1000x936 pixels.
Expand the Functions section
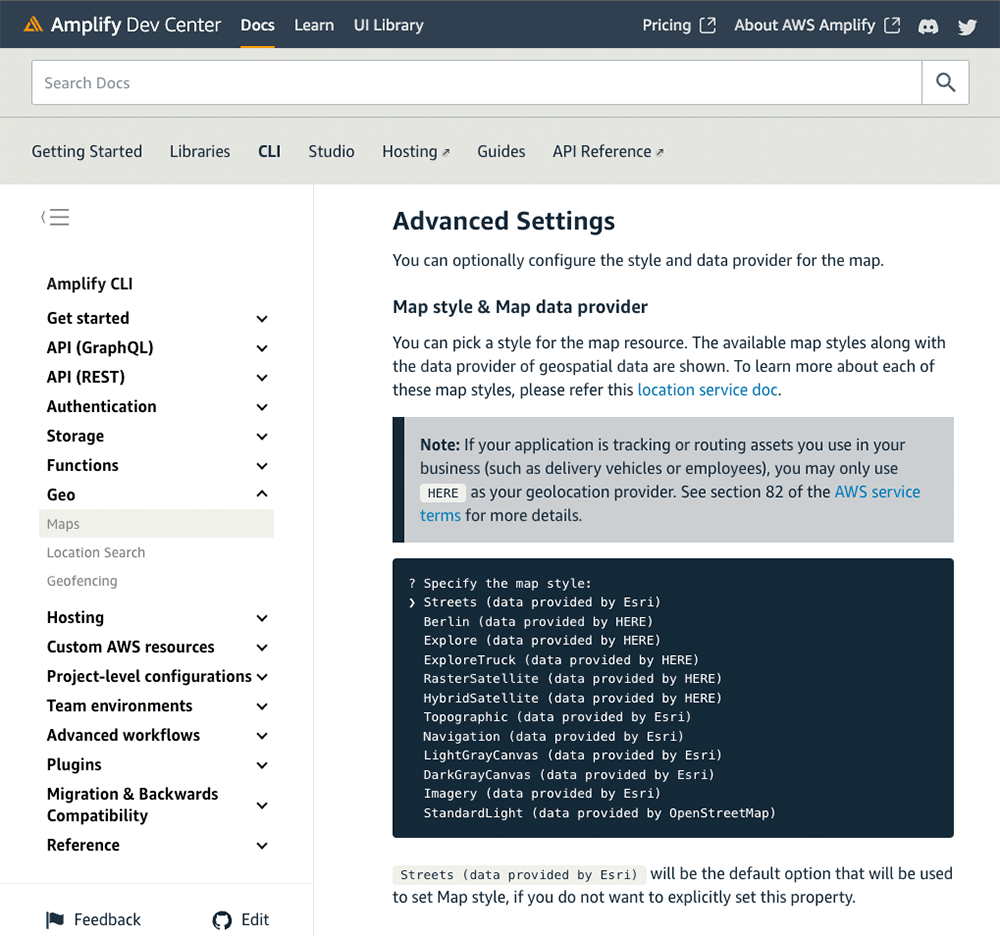tap(261, 465)
